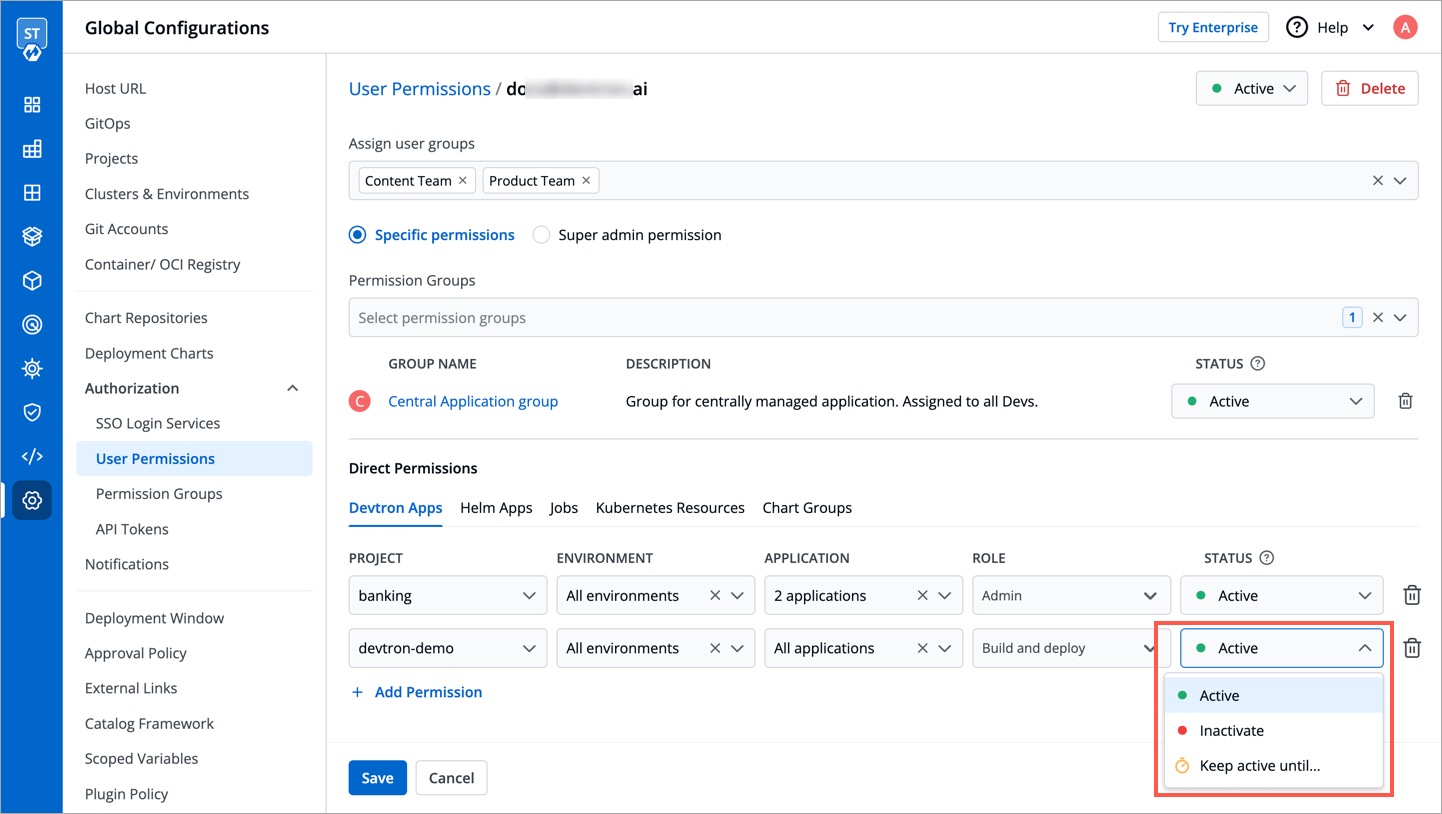This screenshot has height=814, width=1442.
Task: Collapse devtron-demo row status dropdown
Action: point(1282,648)
